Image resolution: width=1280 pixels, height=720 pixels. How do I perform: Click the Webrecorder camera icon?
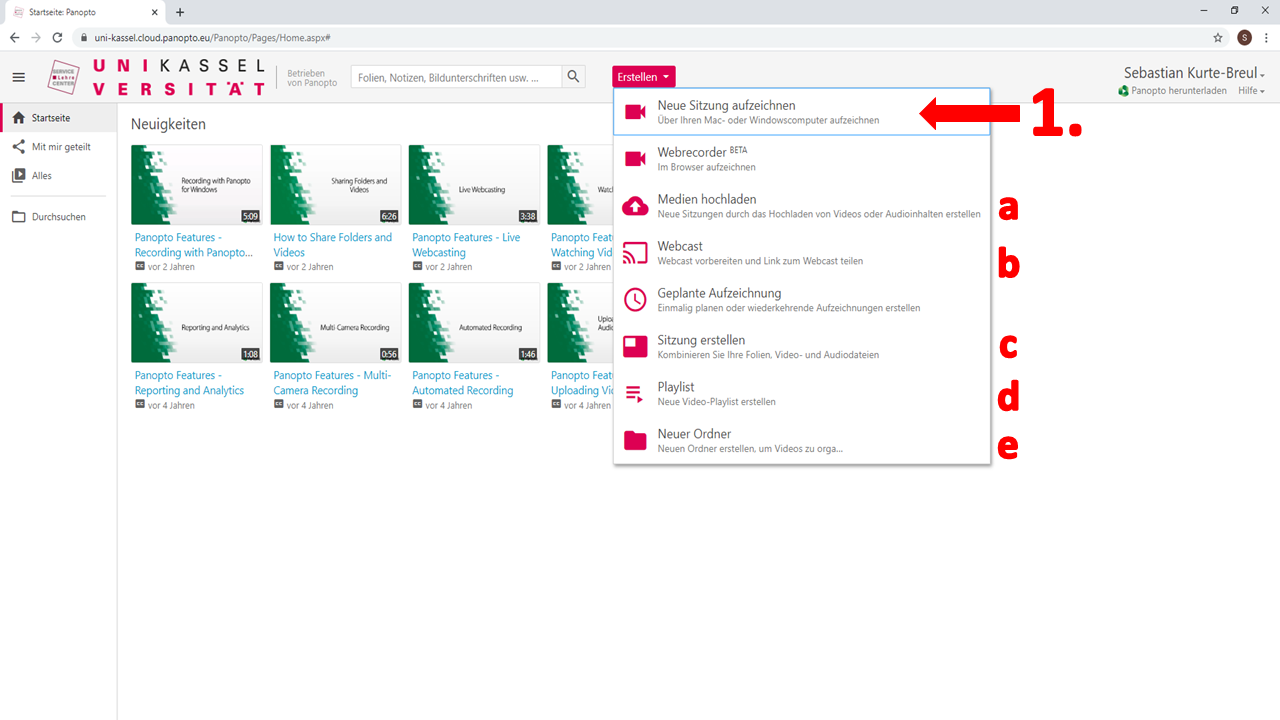pos(635,159)
